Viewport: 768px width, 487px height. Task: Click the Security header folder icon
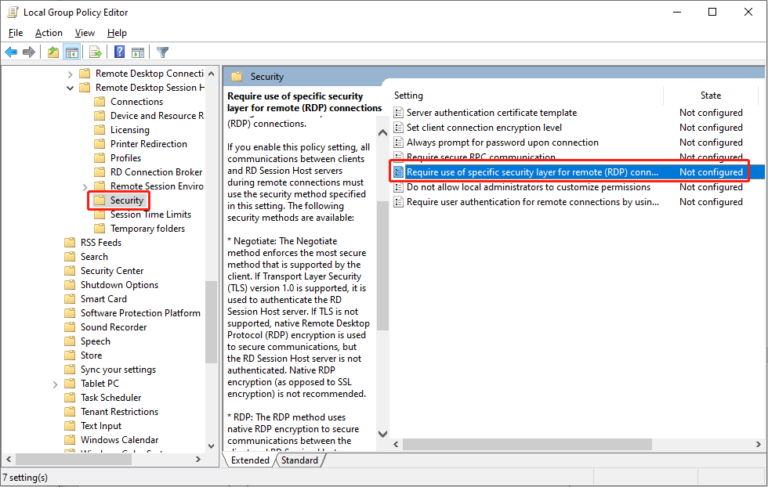(237, 76)
